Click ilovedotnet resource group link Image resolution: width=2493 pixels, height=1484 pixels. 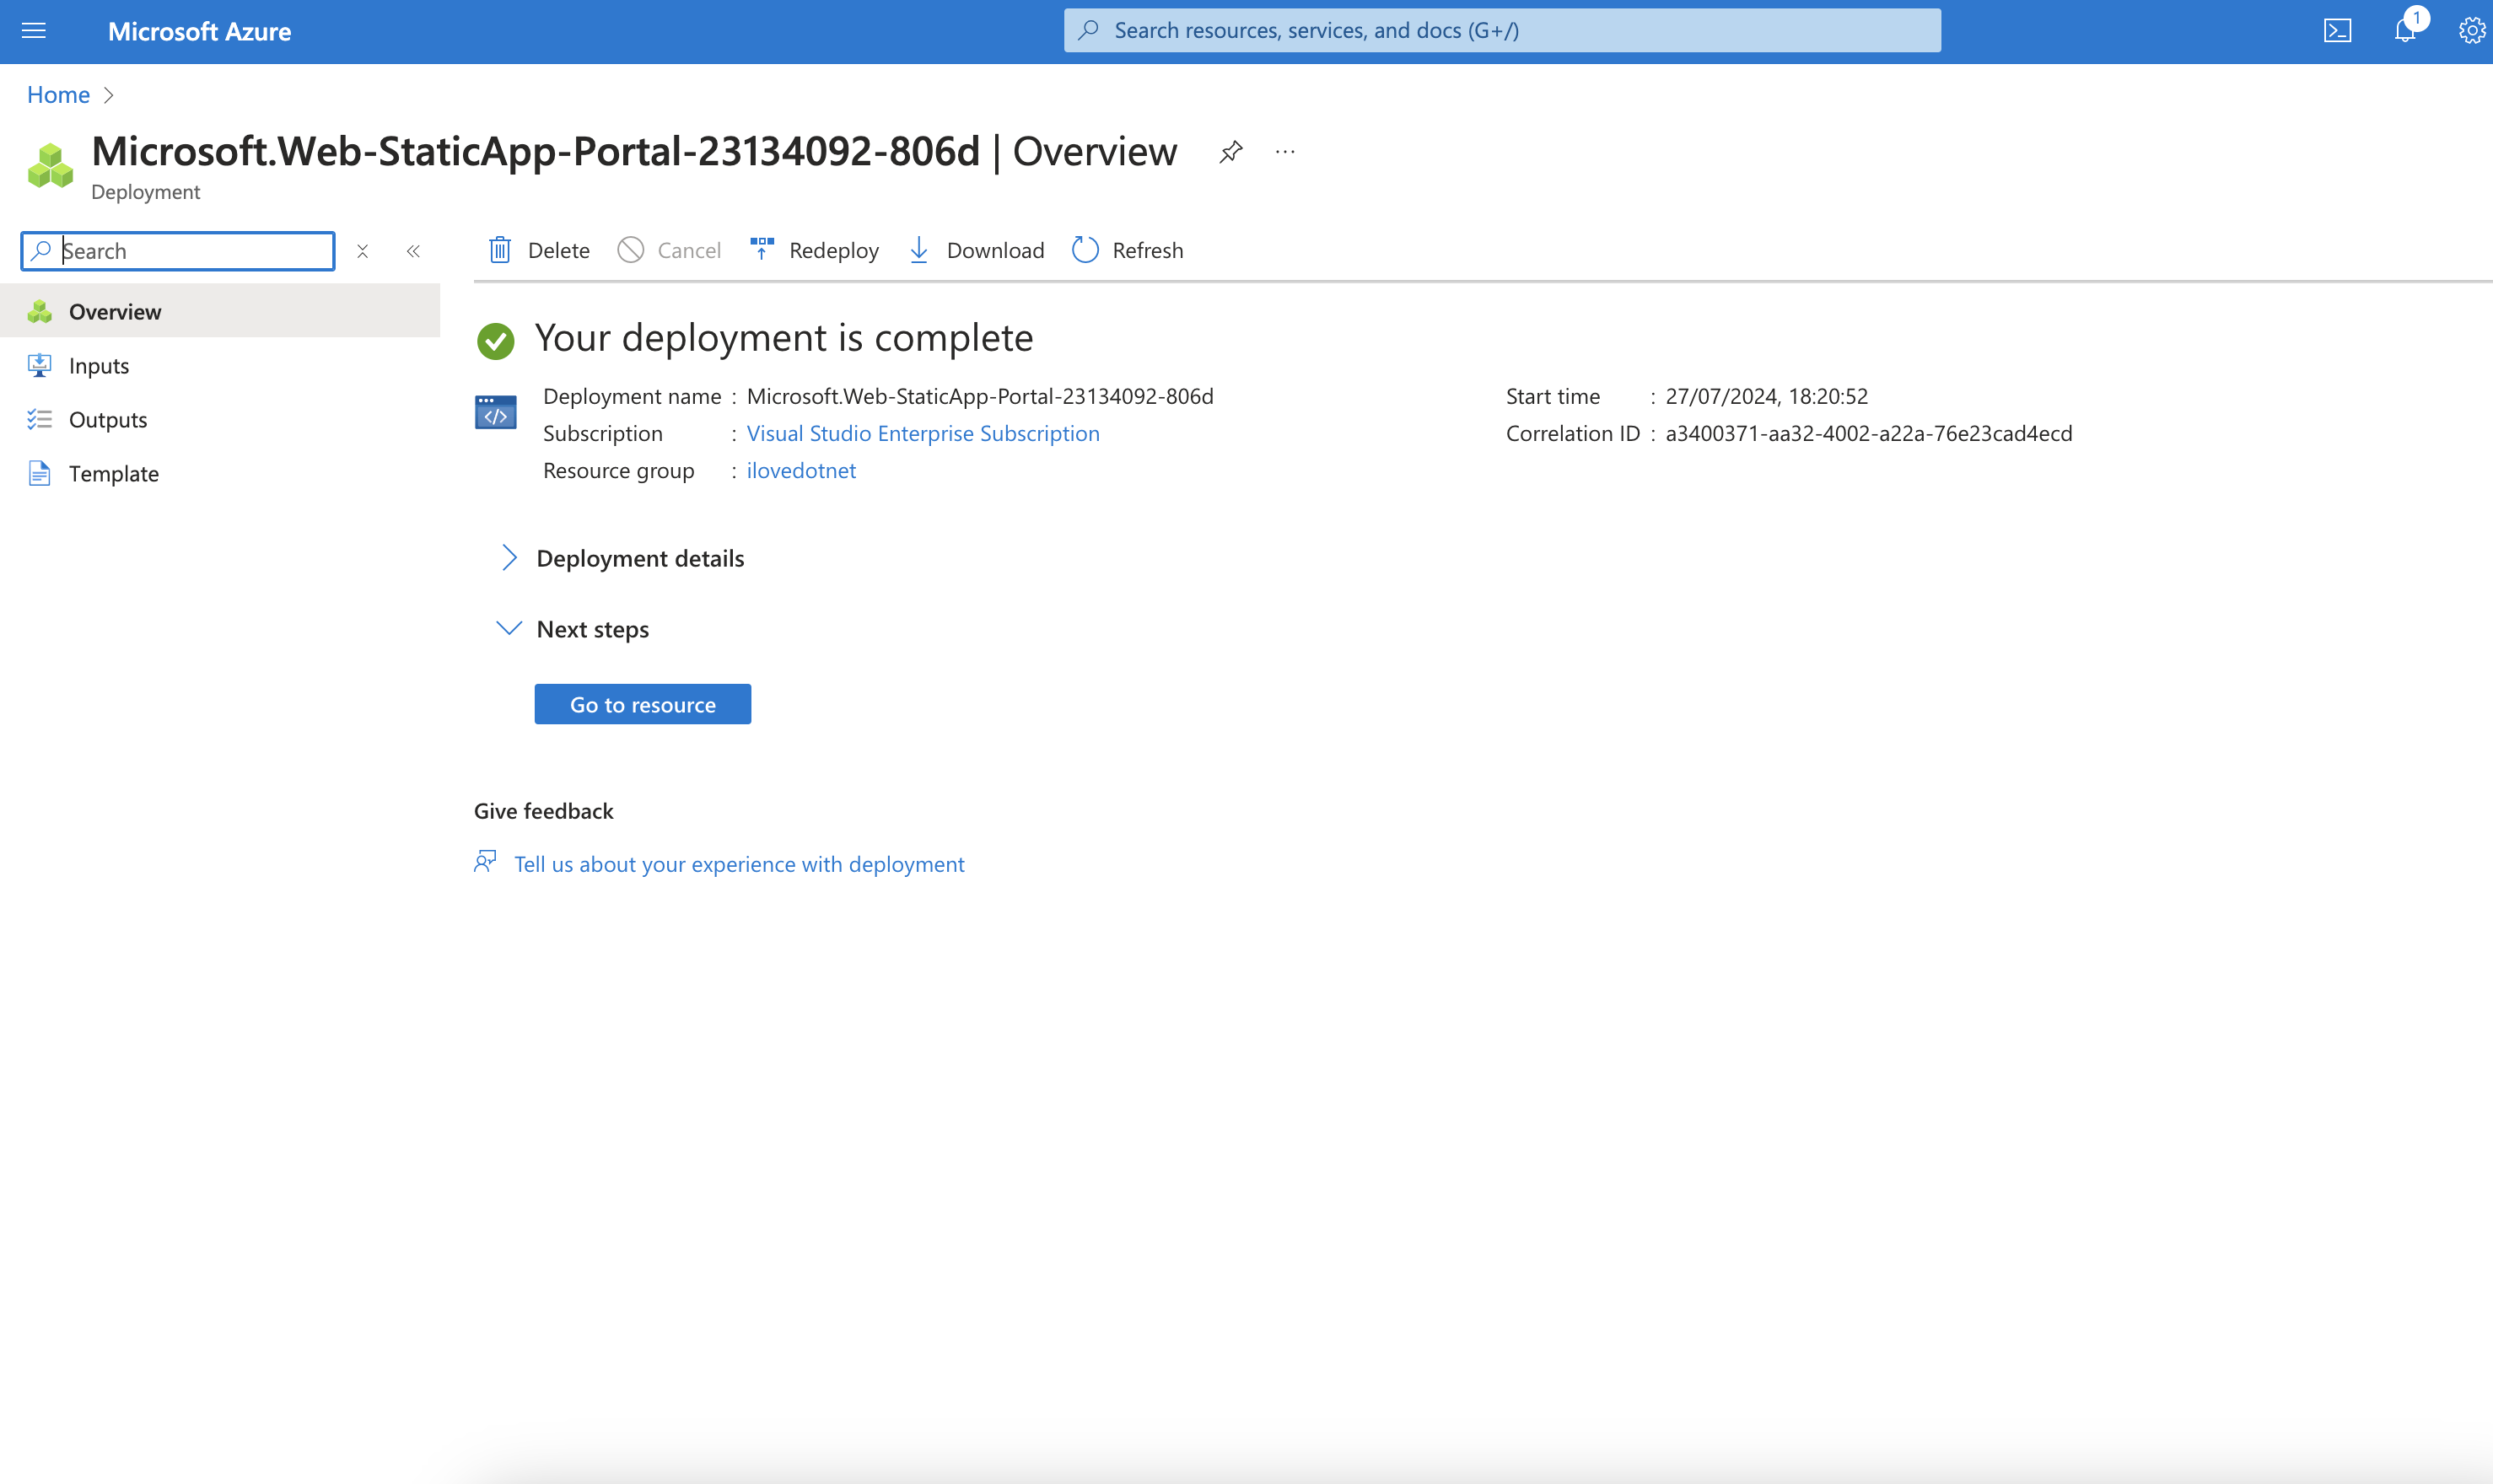point(802,468)
